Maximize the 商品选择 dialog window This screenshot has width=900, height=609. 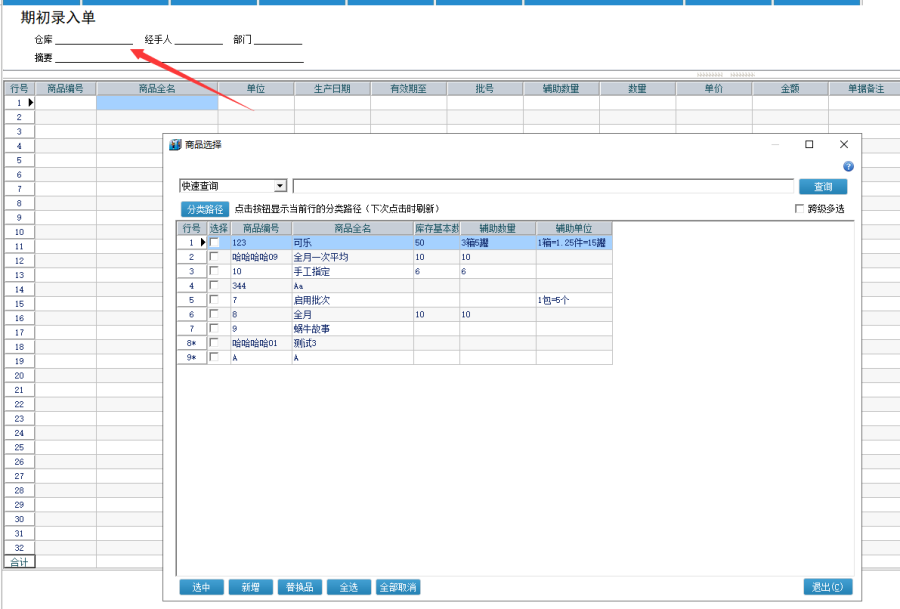click(809, 145)
